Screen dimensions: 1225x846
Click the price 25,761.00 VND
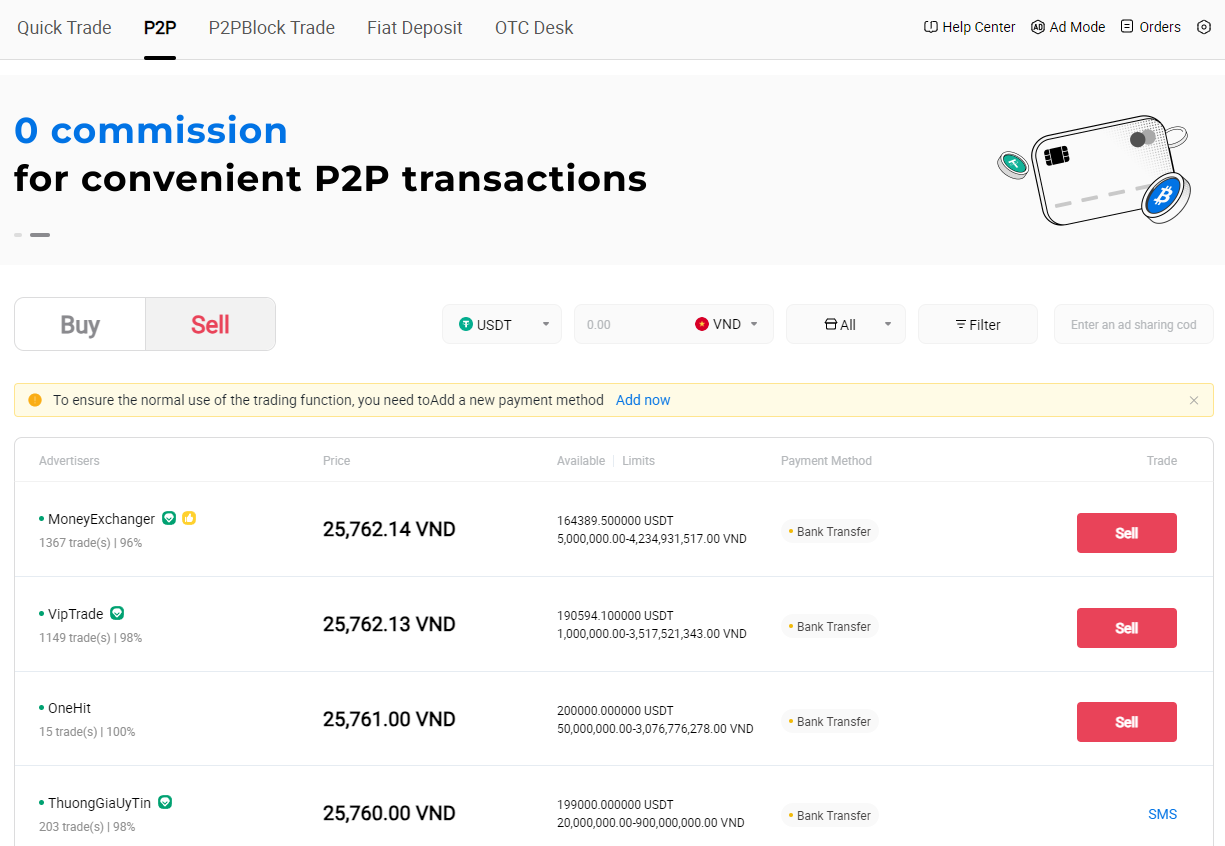tap(389, 719)
